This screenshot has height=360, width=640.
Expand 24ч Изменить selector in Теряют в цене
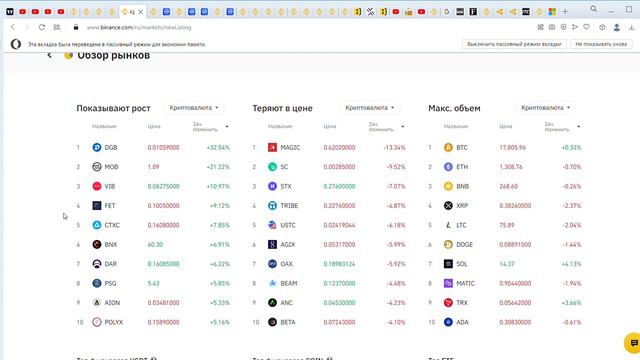pos(386,127)
